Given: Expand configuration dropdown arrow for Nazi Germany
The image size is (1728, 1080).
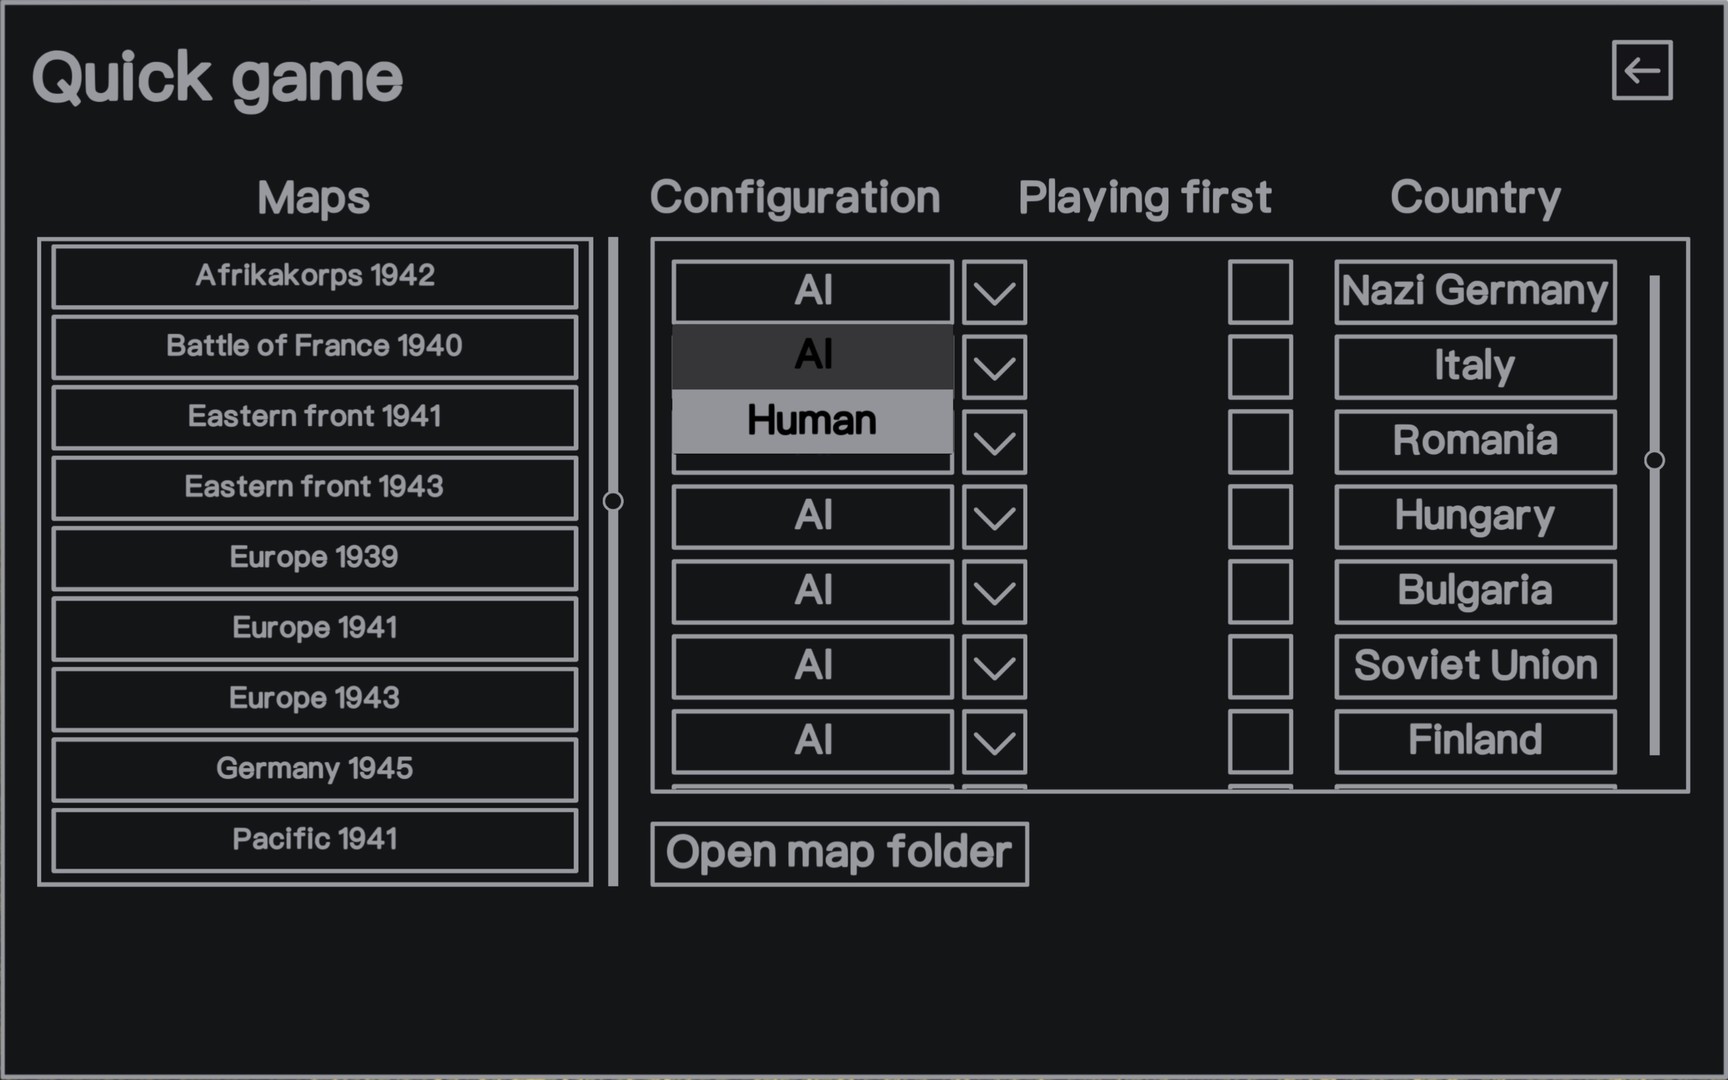Looking at the screenshot, I should click(994, 292).
